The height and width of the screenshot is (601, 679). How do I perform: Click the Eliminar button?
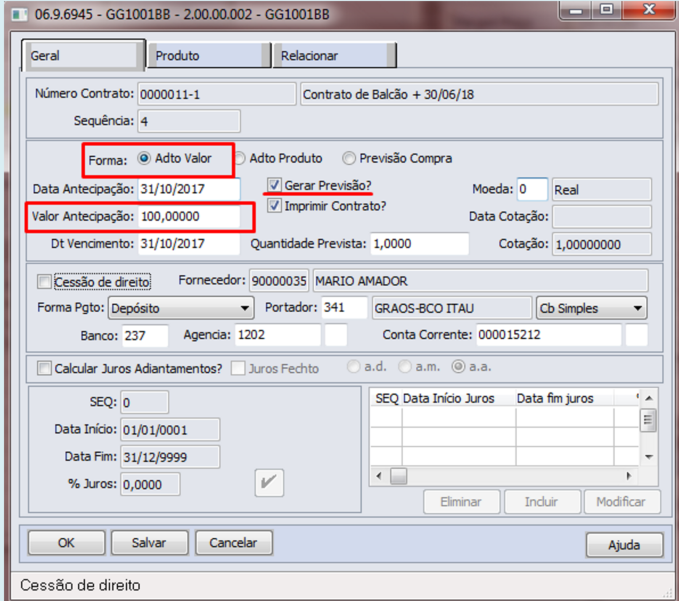click(x=462, y=502)
